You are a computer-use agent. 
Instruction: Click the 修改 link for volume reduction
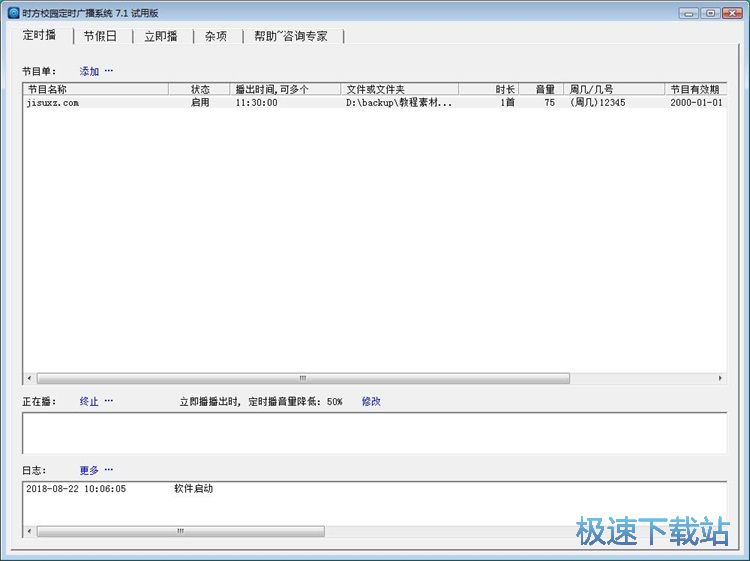click(371, 401)
